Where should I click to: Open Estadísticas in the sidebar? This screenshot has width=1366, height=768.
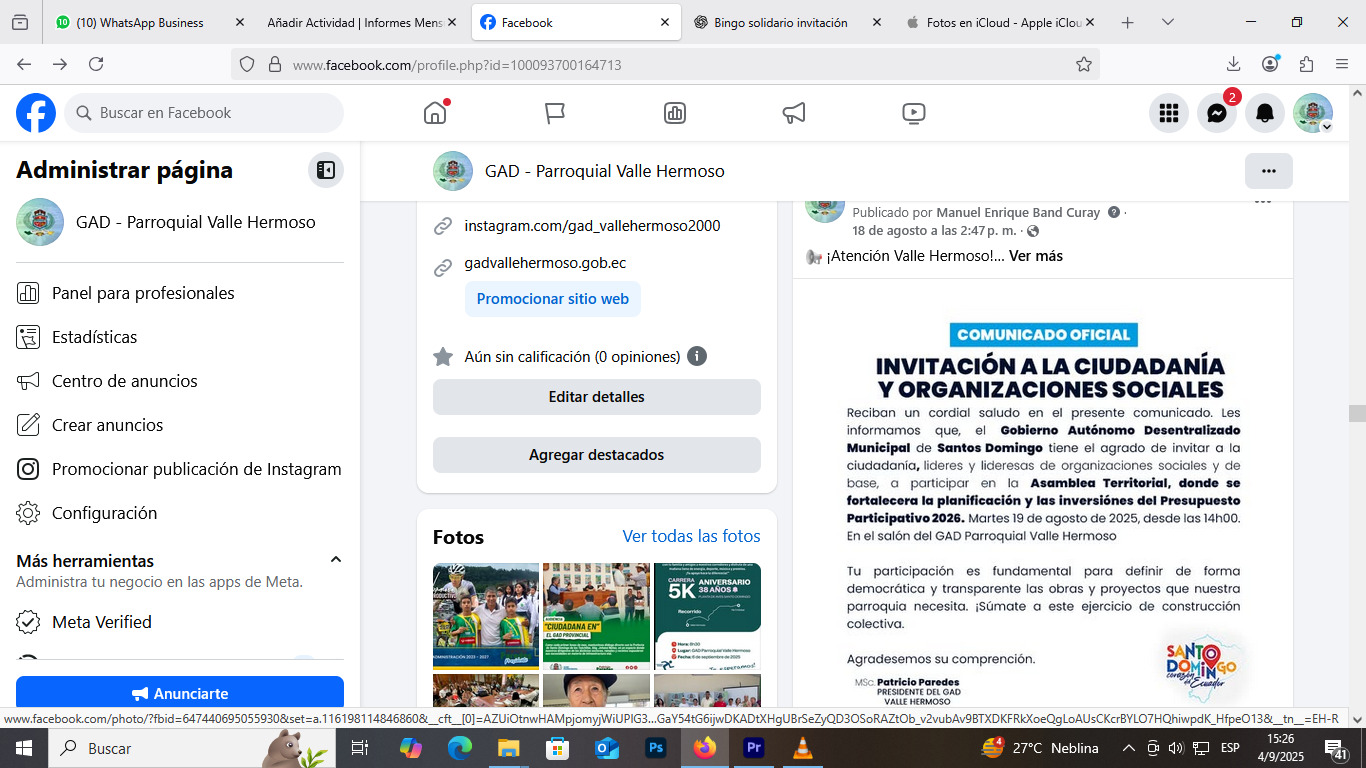coord(94,337)
